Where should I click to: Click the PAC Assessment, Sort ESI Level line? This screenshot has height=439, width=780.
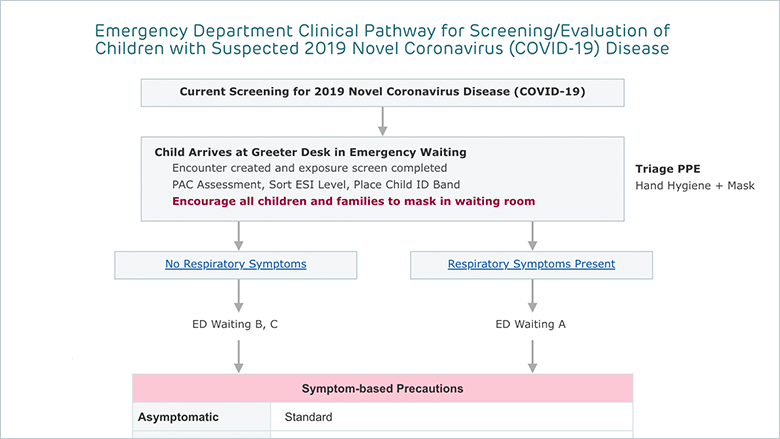316,184
